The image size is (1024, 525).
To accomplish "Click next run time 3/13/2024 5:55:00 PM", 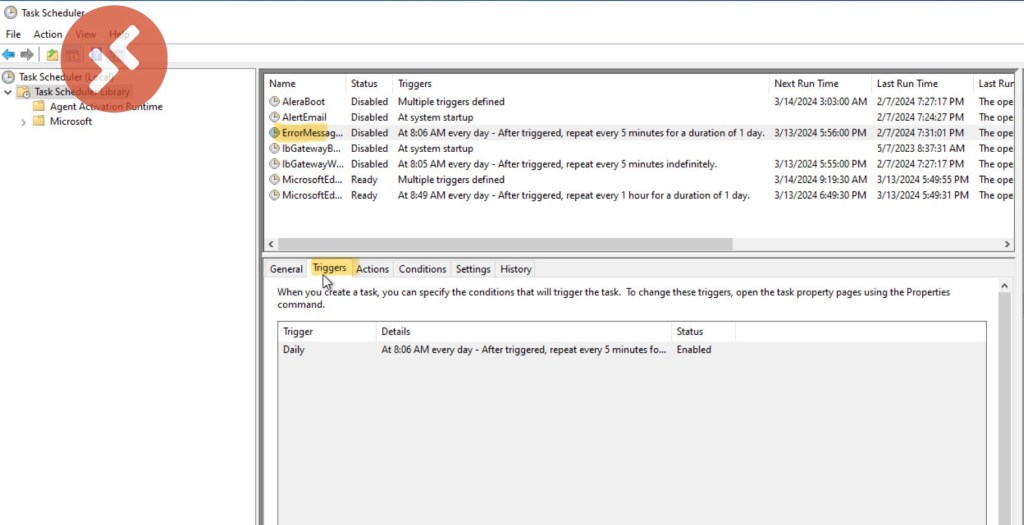I will coord(820,164).
